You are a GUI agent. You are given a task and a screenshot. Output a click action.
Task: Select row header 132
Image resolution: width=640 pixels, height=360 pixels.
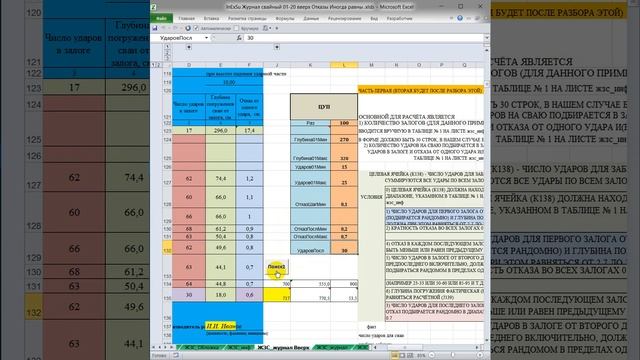coord(167,247)
